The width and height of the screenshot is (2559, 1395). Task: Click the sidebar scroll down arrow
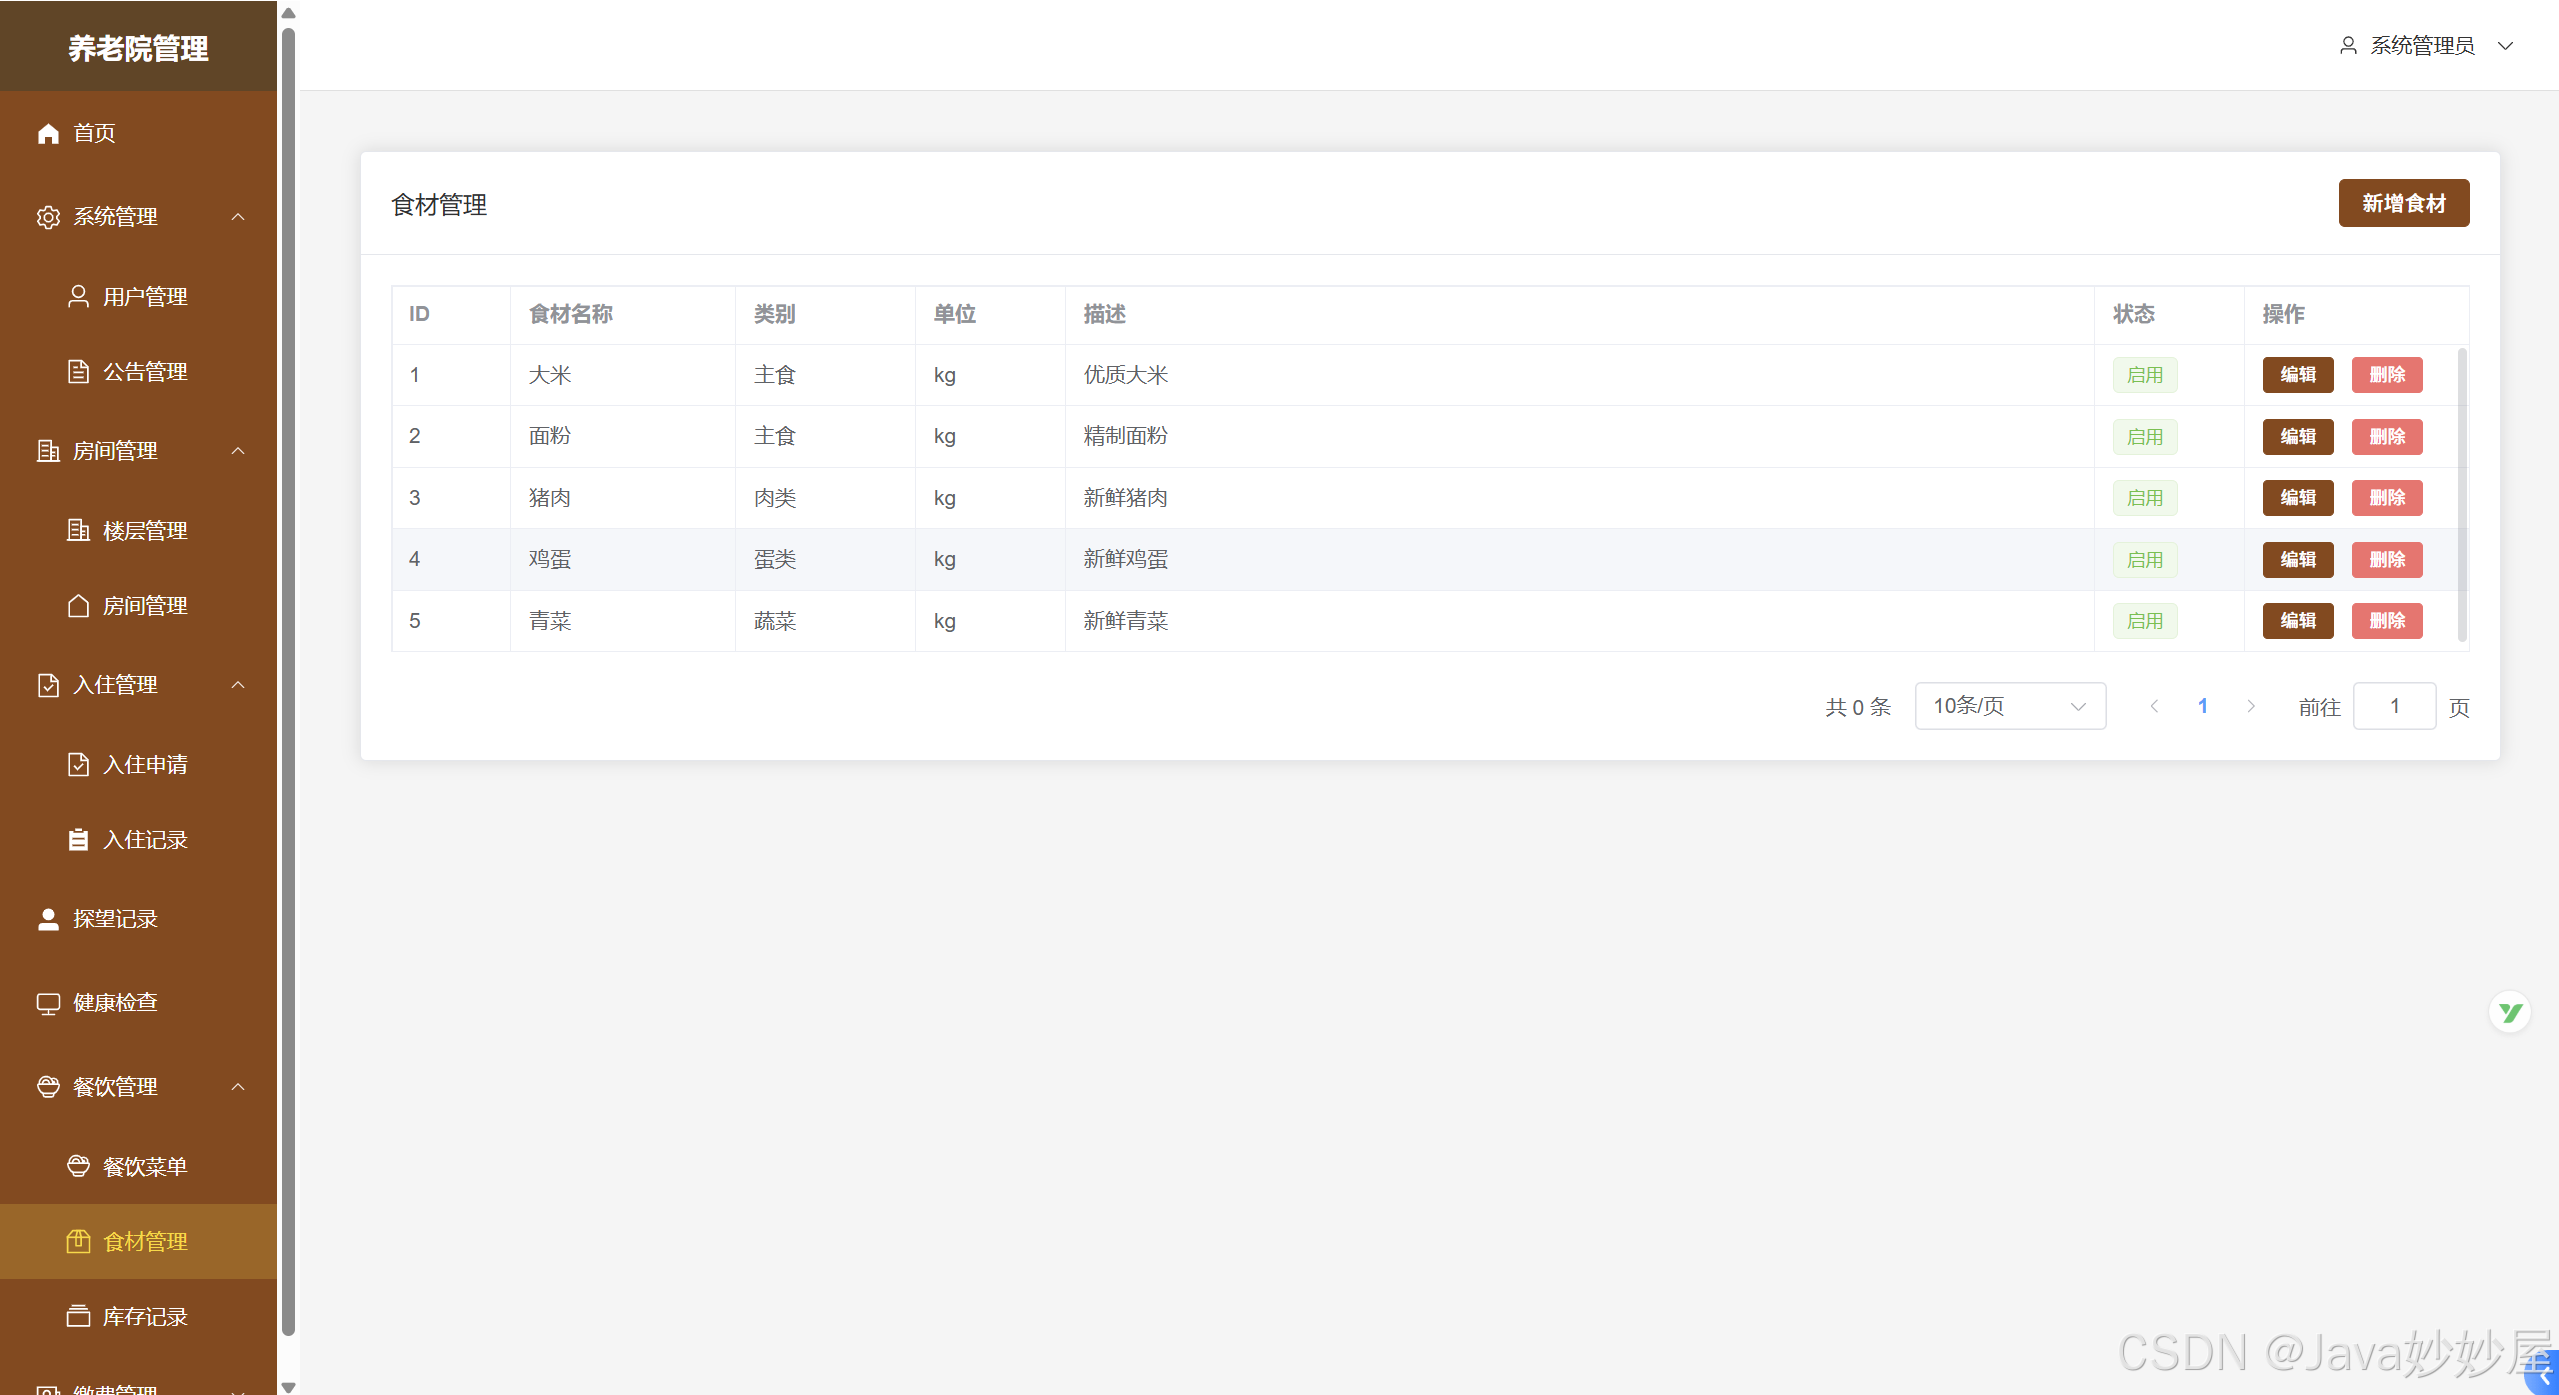coord(288,1386)
